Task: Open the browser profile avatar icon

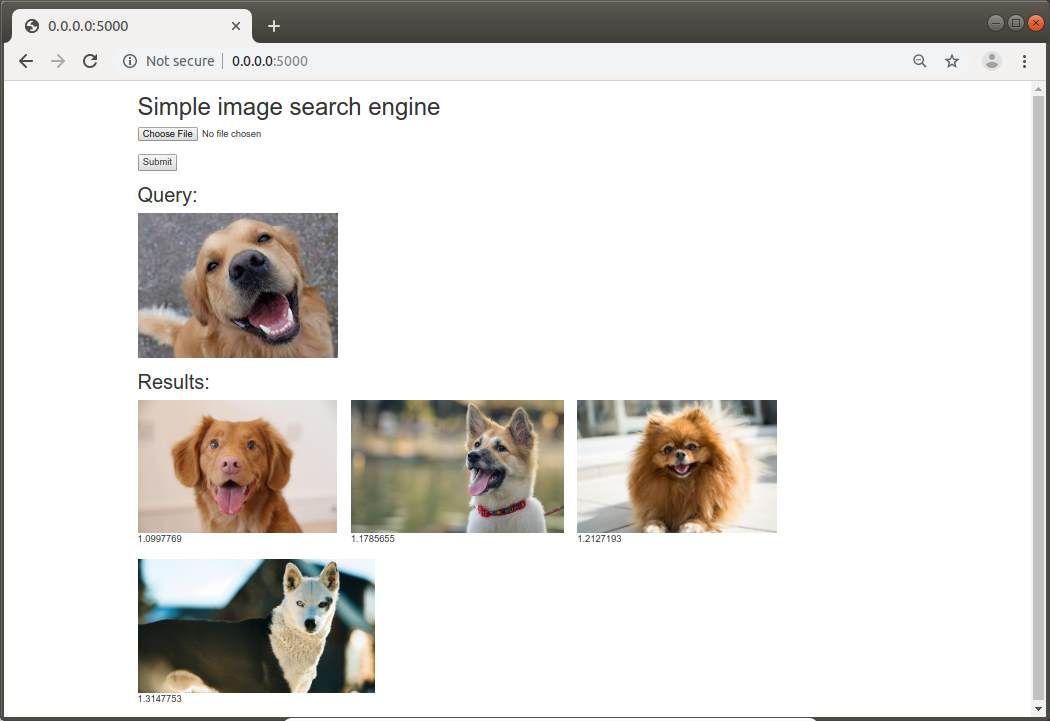Action: (991, 61)
